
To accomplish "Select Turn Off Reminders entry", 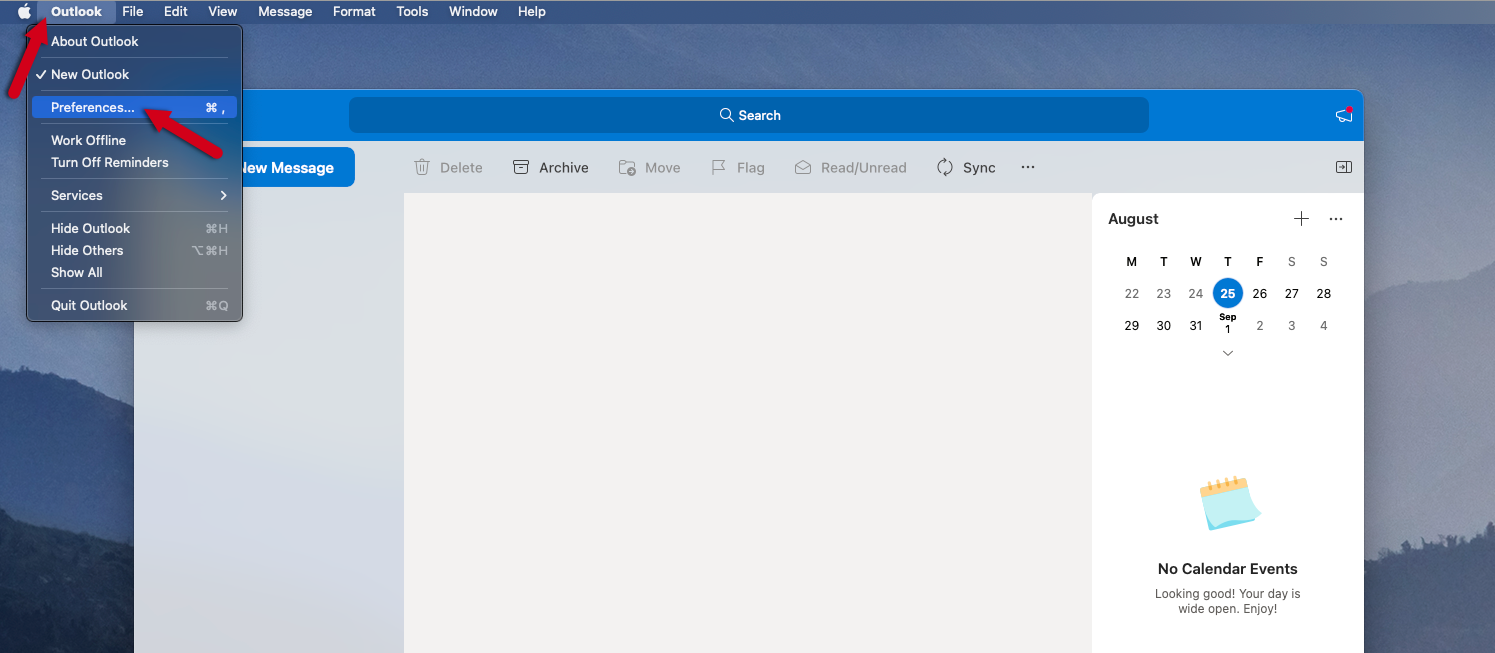I will click(x=134, y=162).
